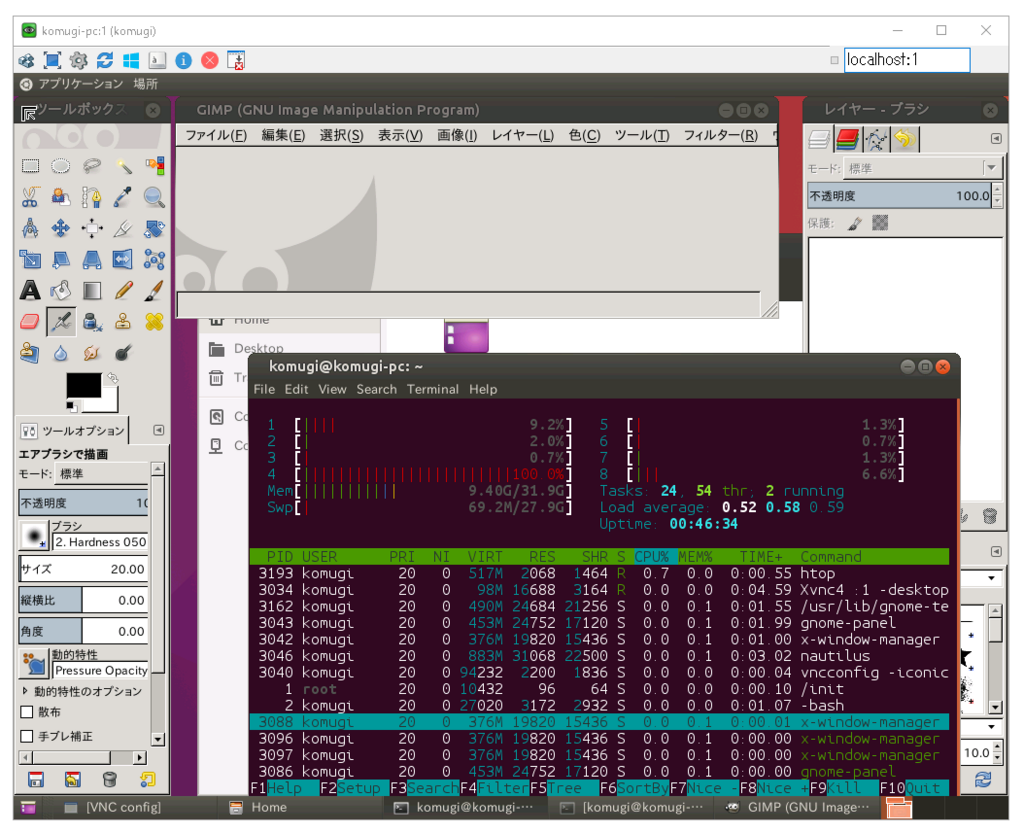Viewport: 1024px width, 832px height.
Task: Select the Color Picker eyedropper tool
Action: (x=123, y=197)
